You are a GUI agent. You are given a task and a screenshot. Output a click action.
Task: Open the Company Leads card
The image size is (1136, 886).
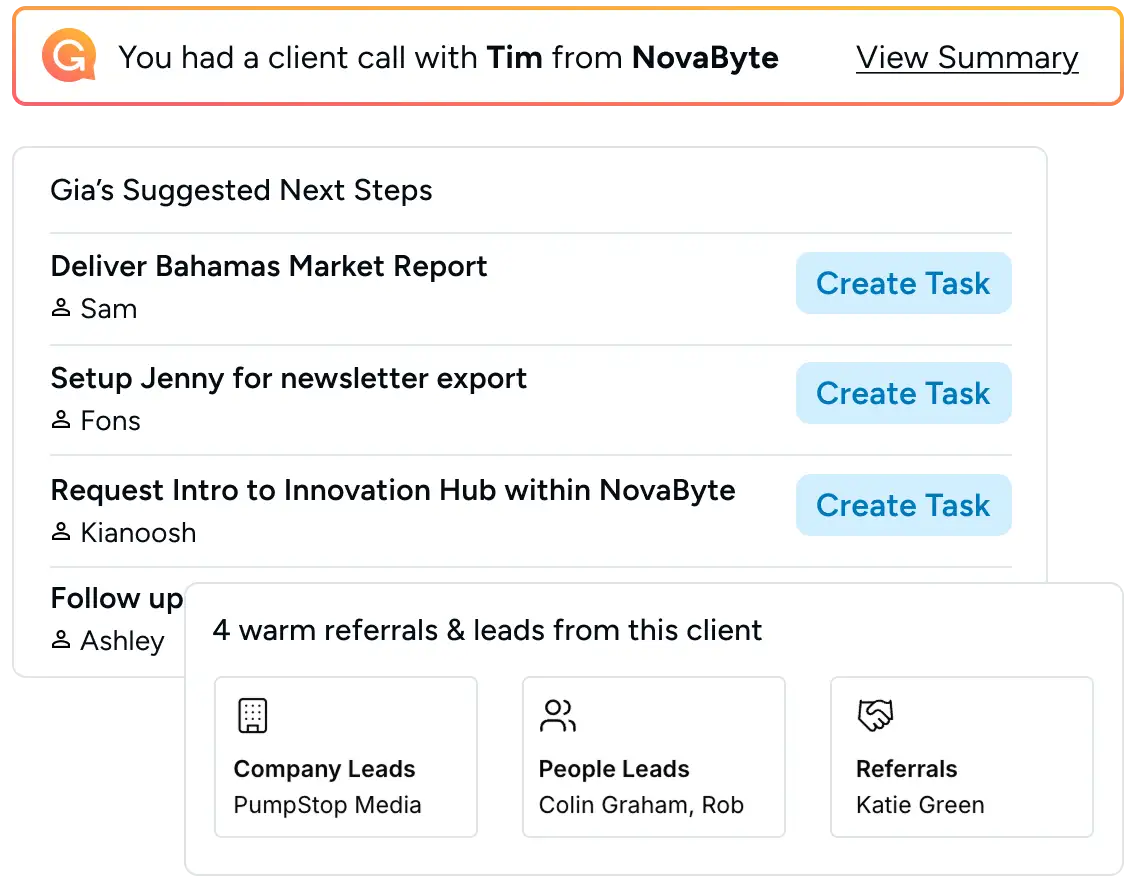pyautogui.click(x=346, y=757)
